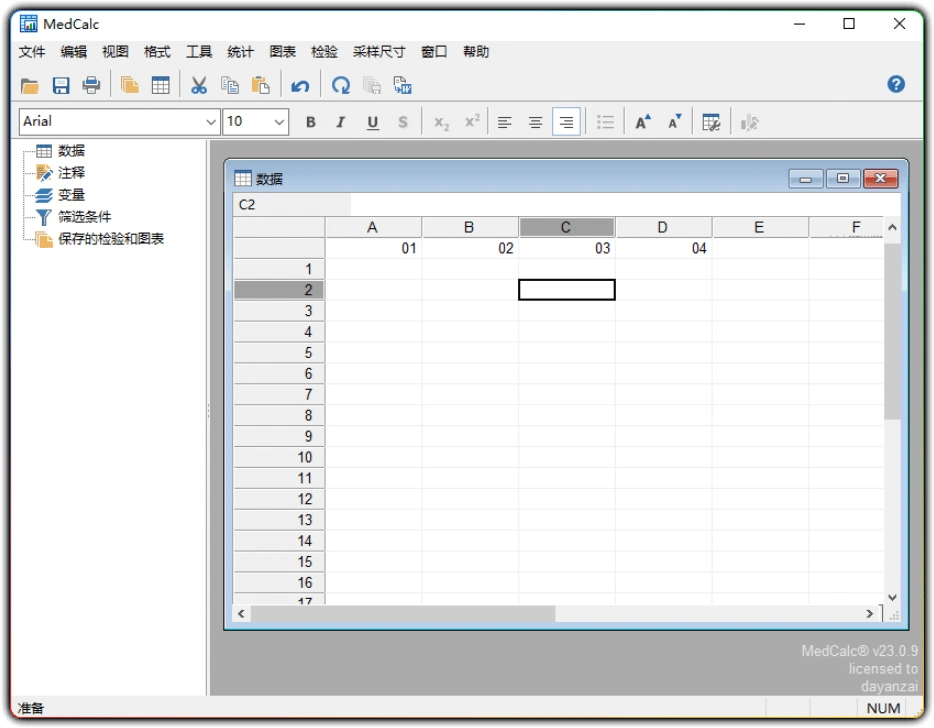
Task: Open the 采样尺寸 menu
Action: 379,51
